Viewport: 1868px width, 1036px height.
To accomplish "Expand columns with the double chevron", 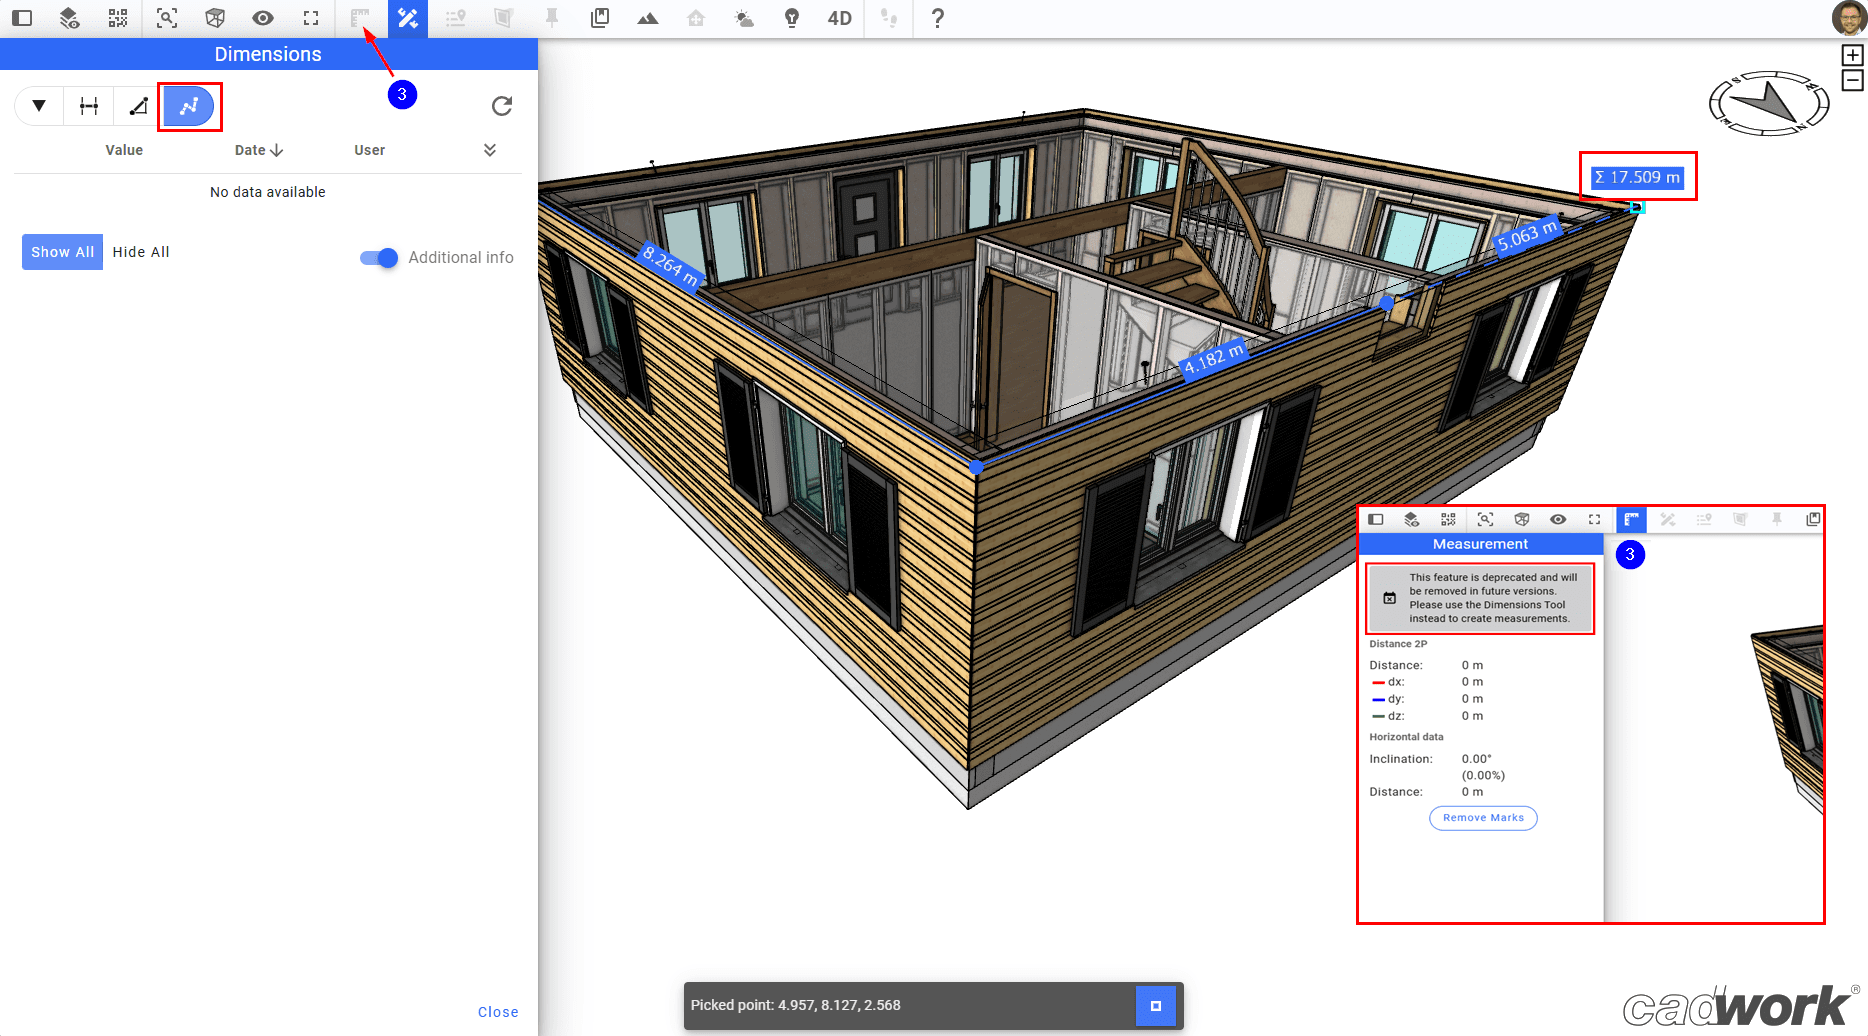I will (490, 150).
